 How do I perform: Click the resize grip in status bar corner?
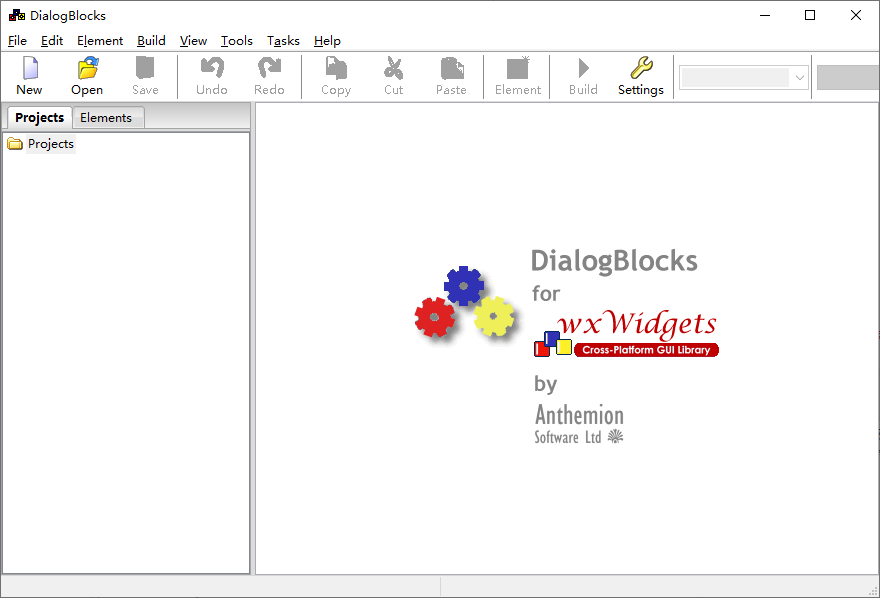point(873,591)
